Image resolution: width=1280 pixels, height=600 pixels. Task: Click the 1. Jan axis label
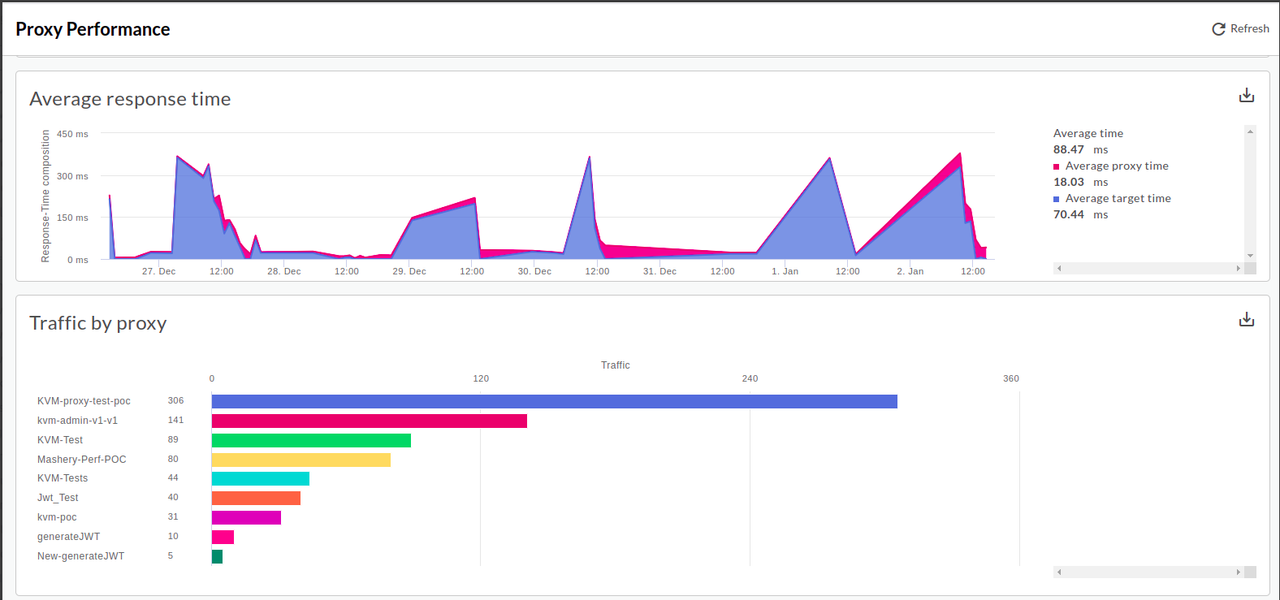pyautogui.click(x=785, y=271)
